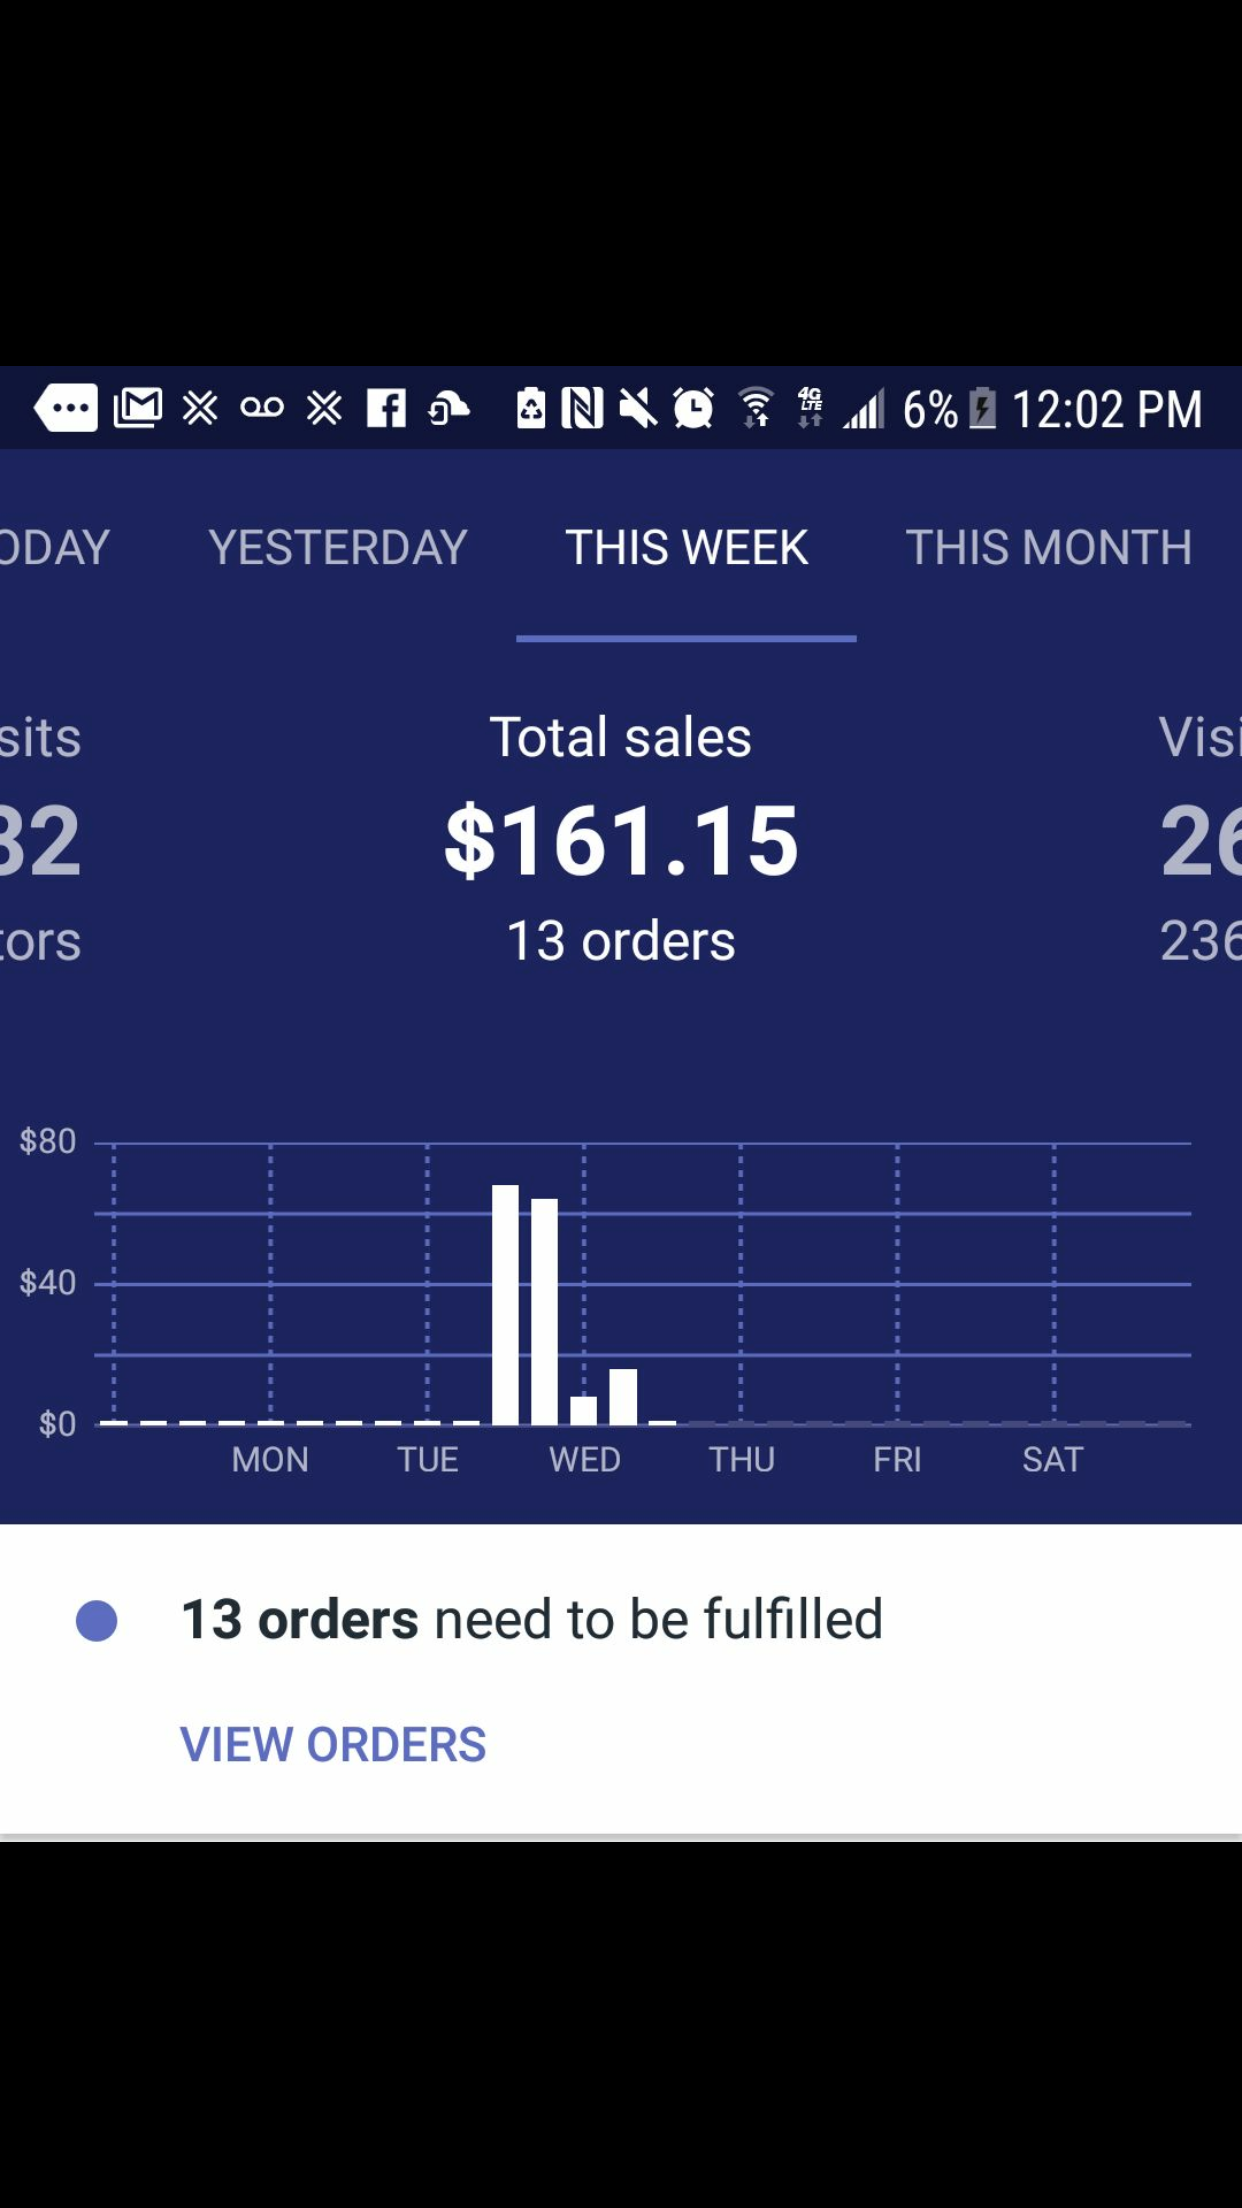The width and height of the screenshot is (1242, 2208).
Task: Tap the Wi-Fi status icon
Action: pyautogui.click(x=756, y=408)
